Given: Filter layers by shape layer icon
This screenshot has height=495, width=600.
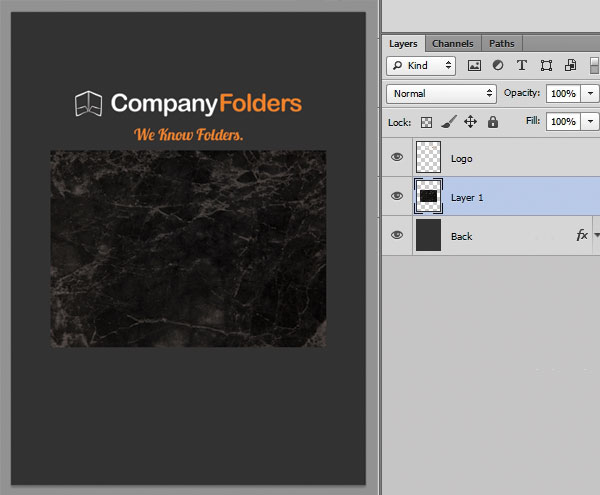Looking at the screenshot, I should 546,66.
